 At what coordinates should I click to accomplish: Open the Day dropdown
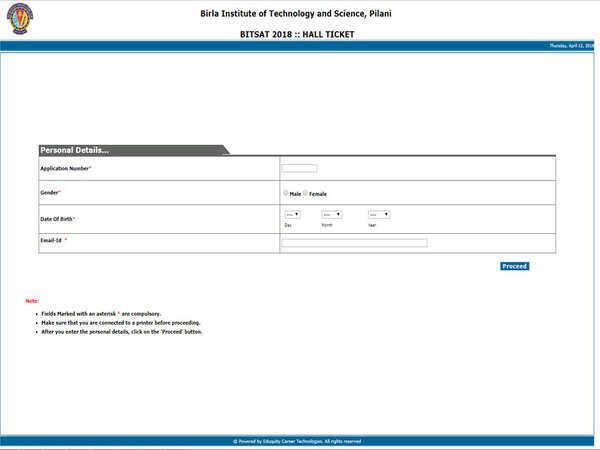[293, 214]
